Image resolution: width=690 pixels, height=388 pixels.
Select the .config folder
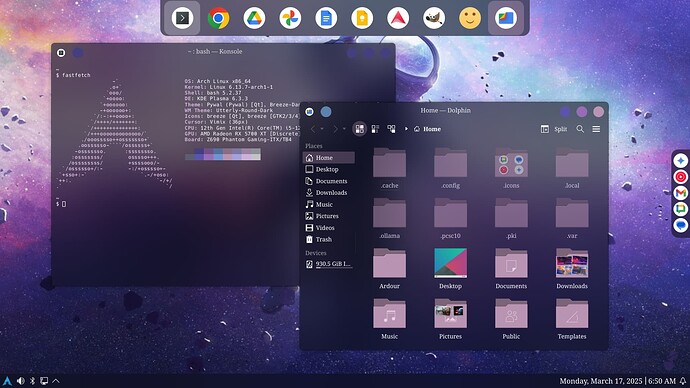coord(450,168)
